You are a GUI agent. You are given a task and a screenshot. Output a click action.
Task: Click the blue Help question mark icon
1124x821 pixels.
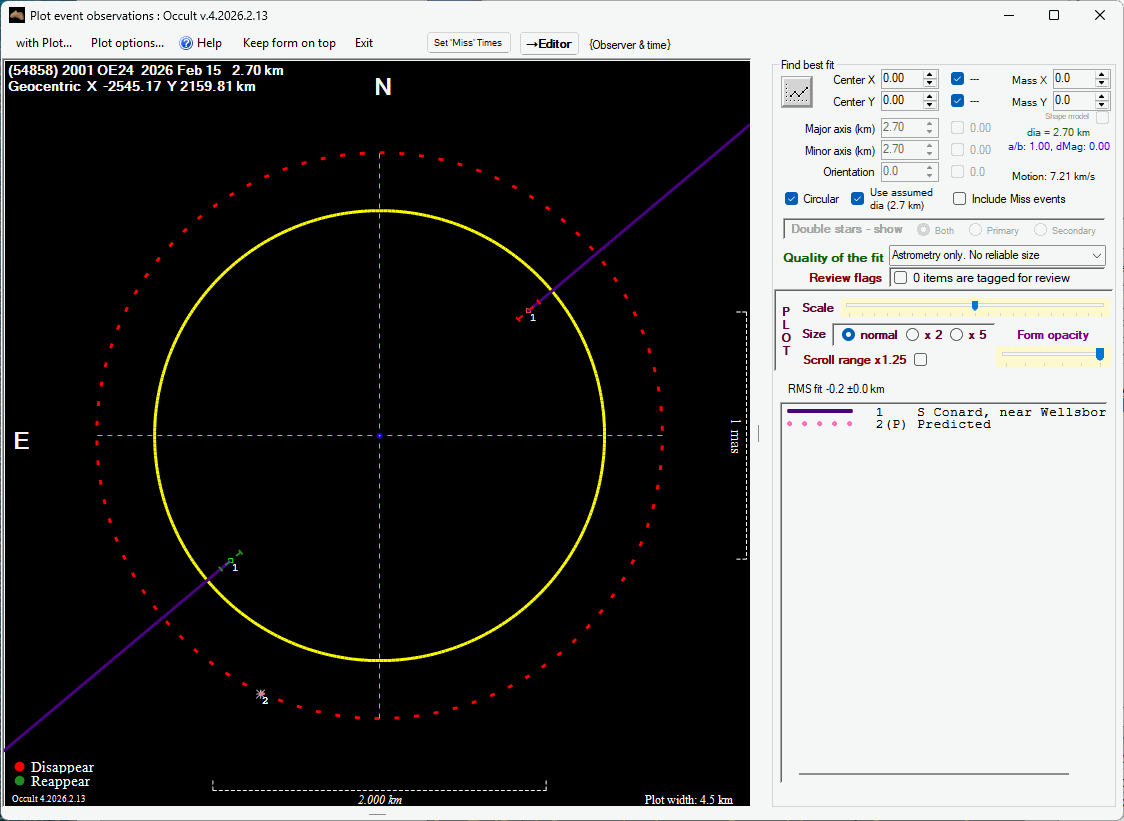(x=185, y=43)
